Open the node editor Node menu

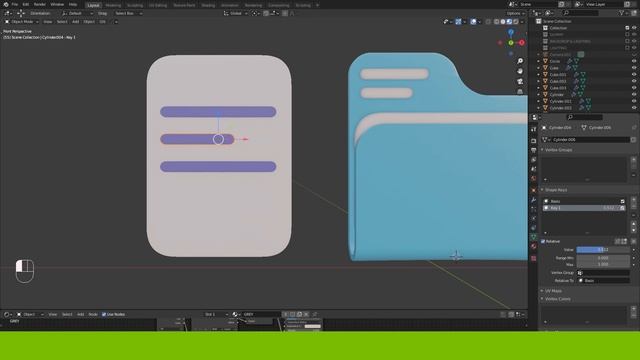coord(93,314)
